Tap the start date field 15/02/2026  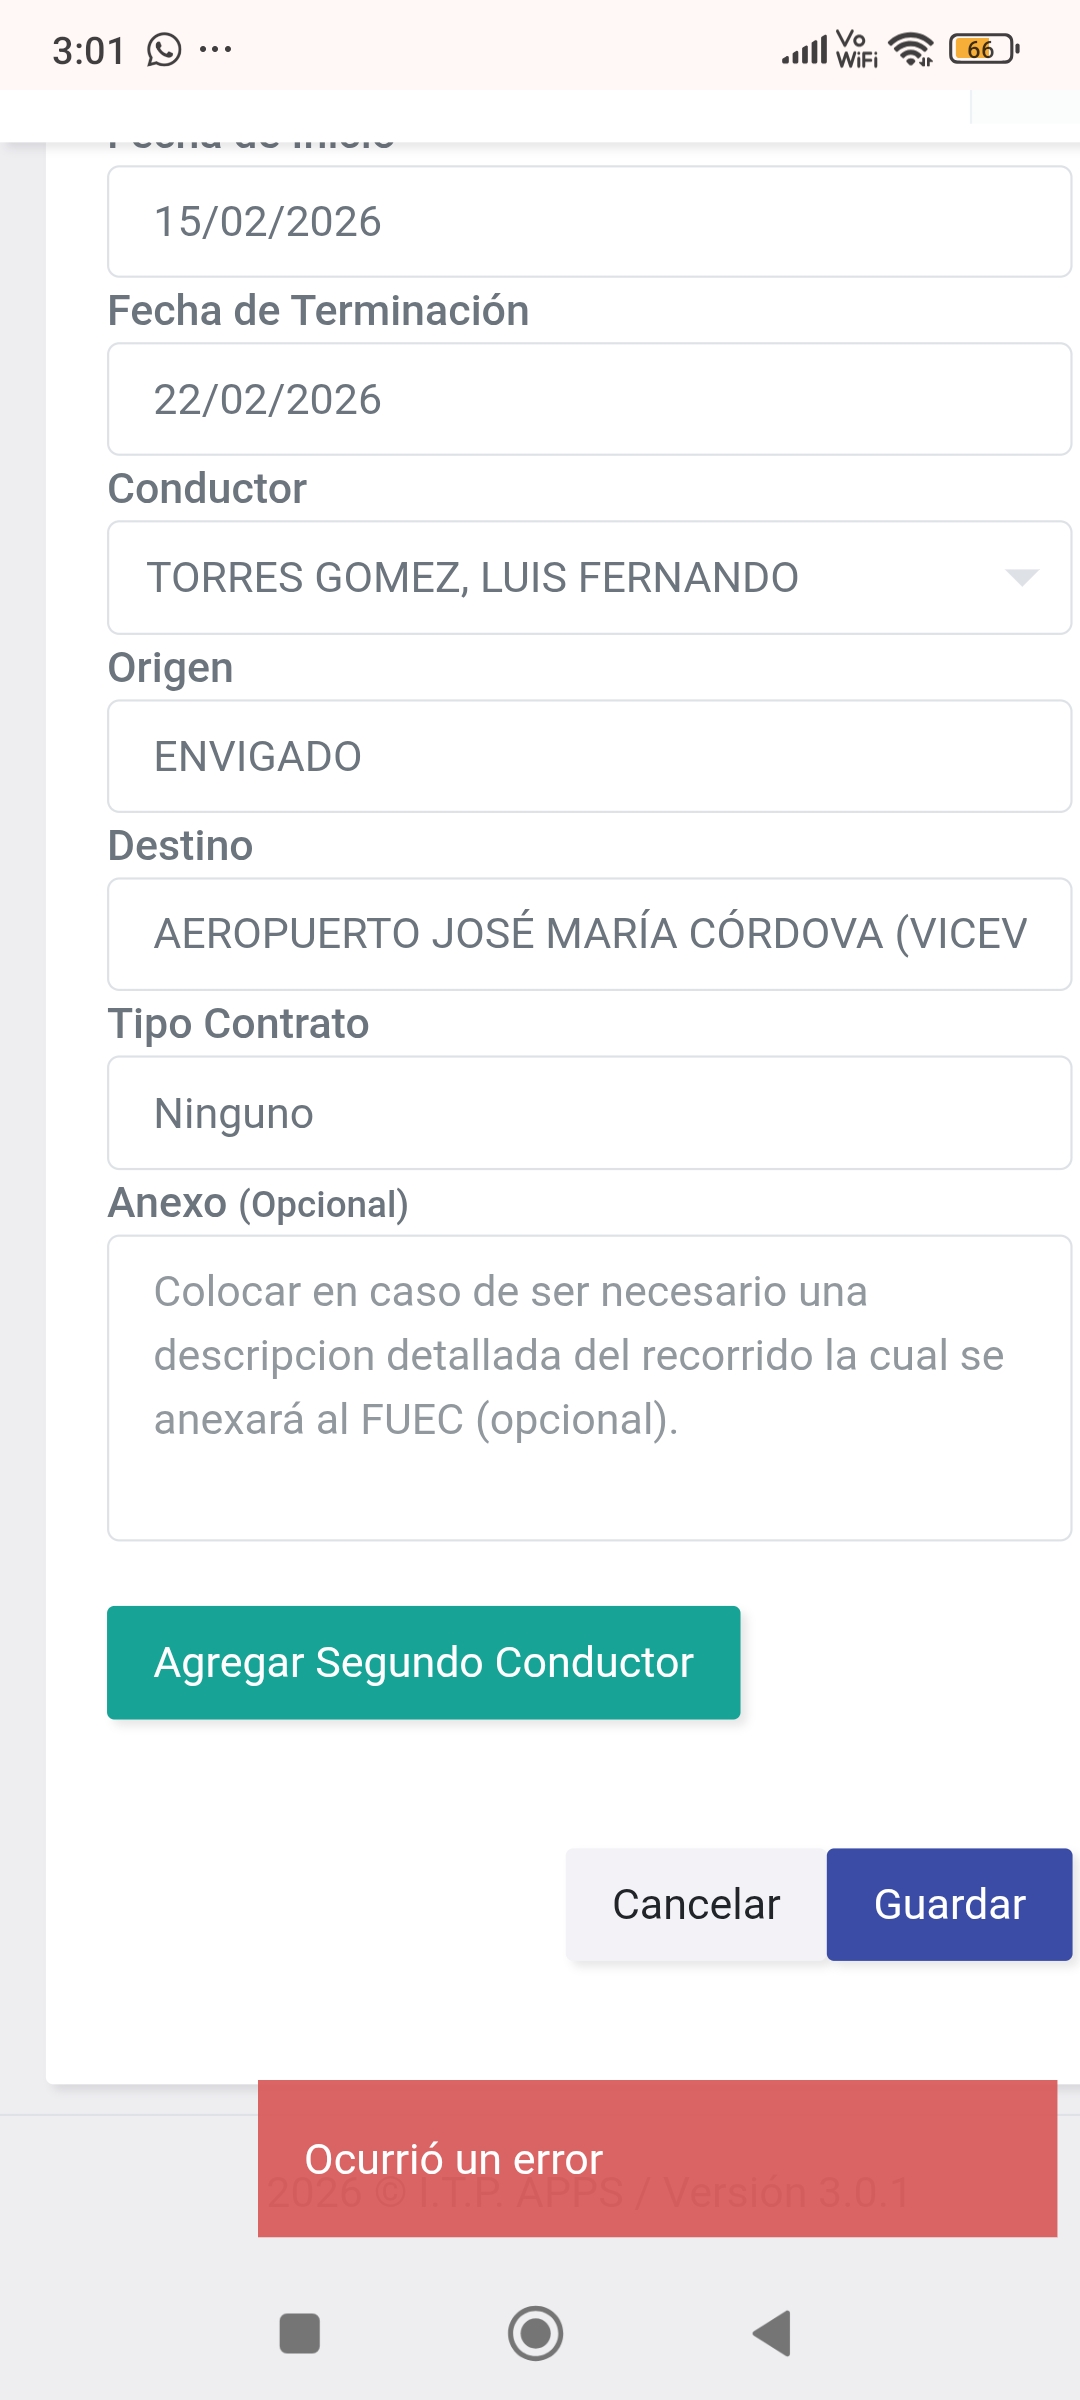589,222
